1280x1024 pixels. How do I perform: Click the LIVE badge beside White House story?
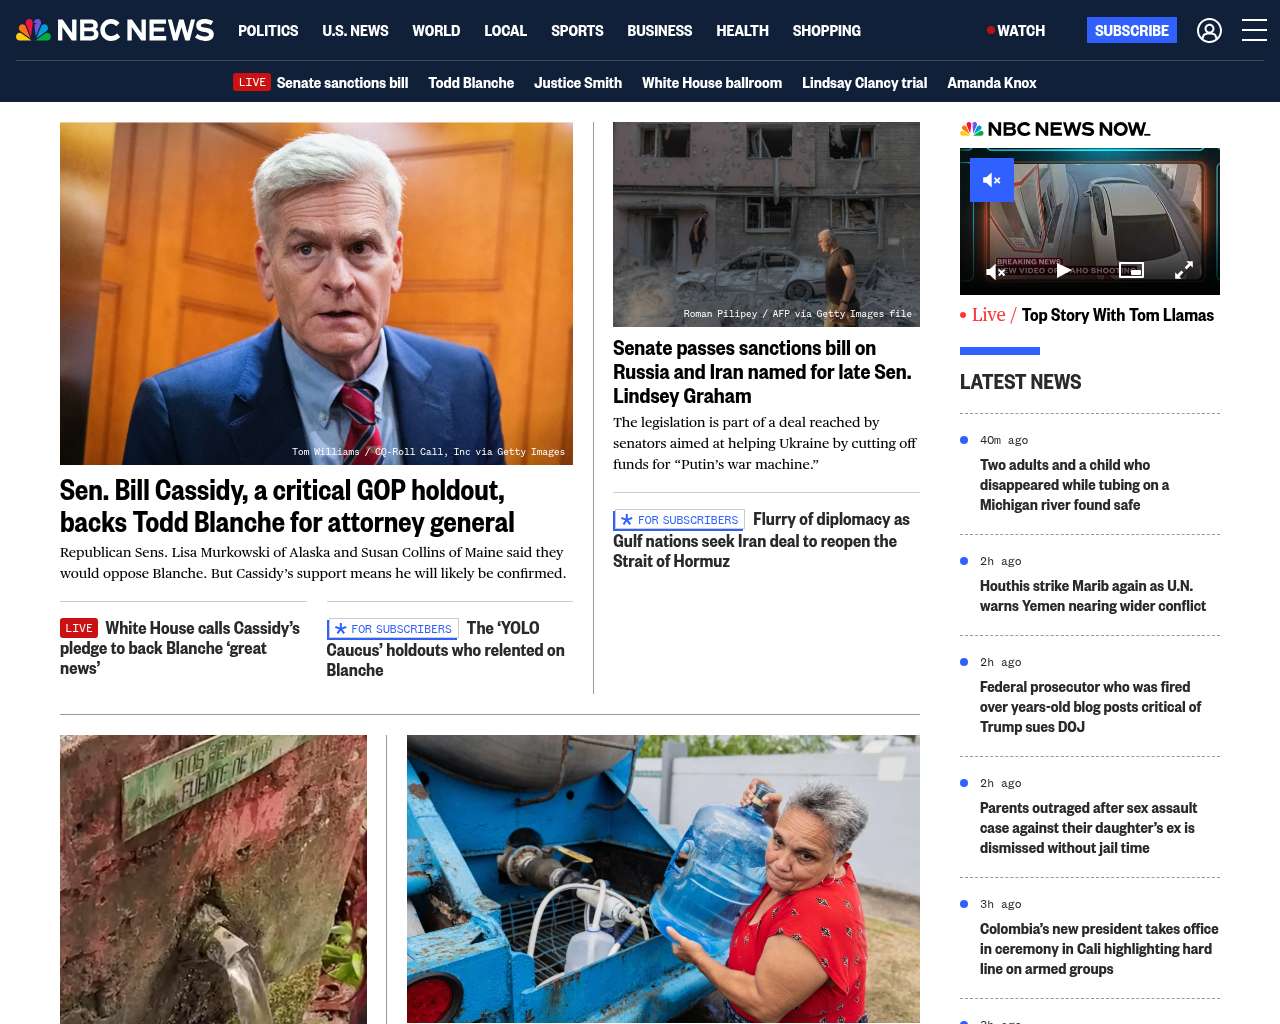(x=79, y=628)
